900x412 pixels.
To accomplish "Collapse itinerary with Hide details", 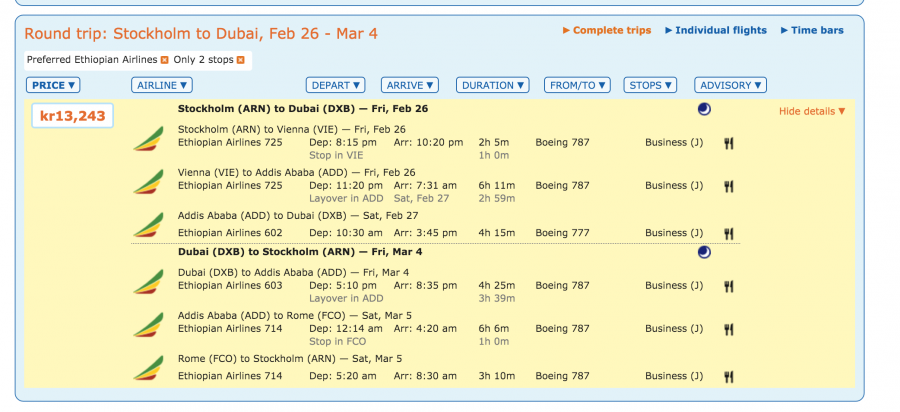I will (x=812, y=111).
